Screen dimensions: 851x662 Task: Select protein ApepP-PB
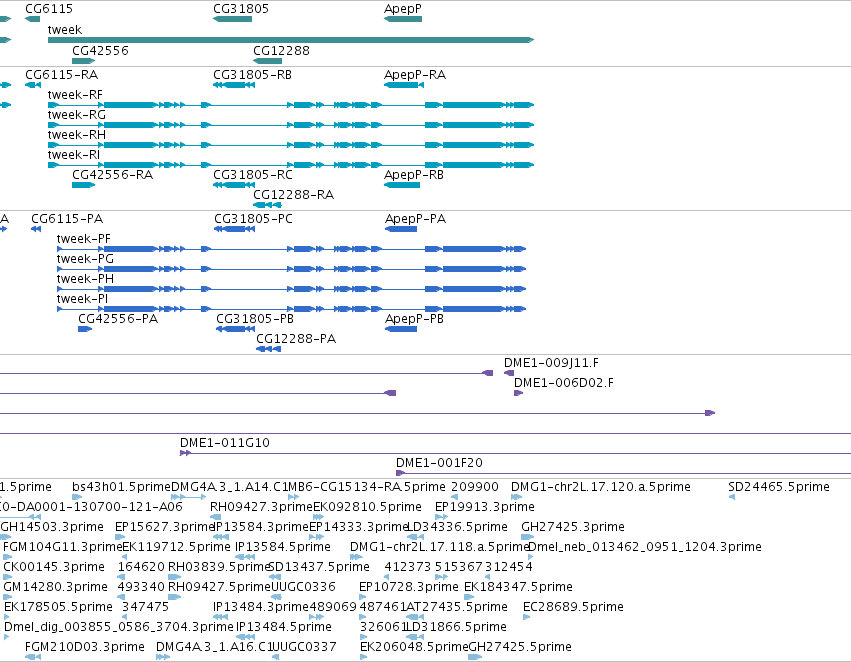tap(401, 329)
